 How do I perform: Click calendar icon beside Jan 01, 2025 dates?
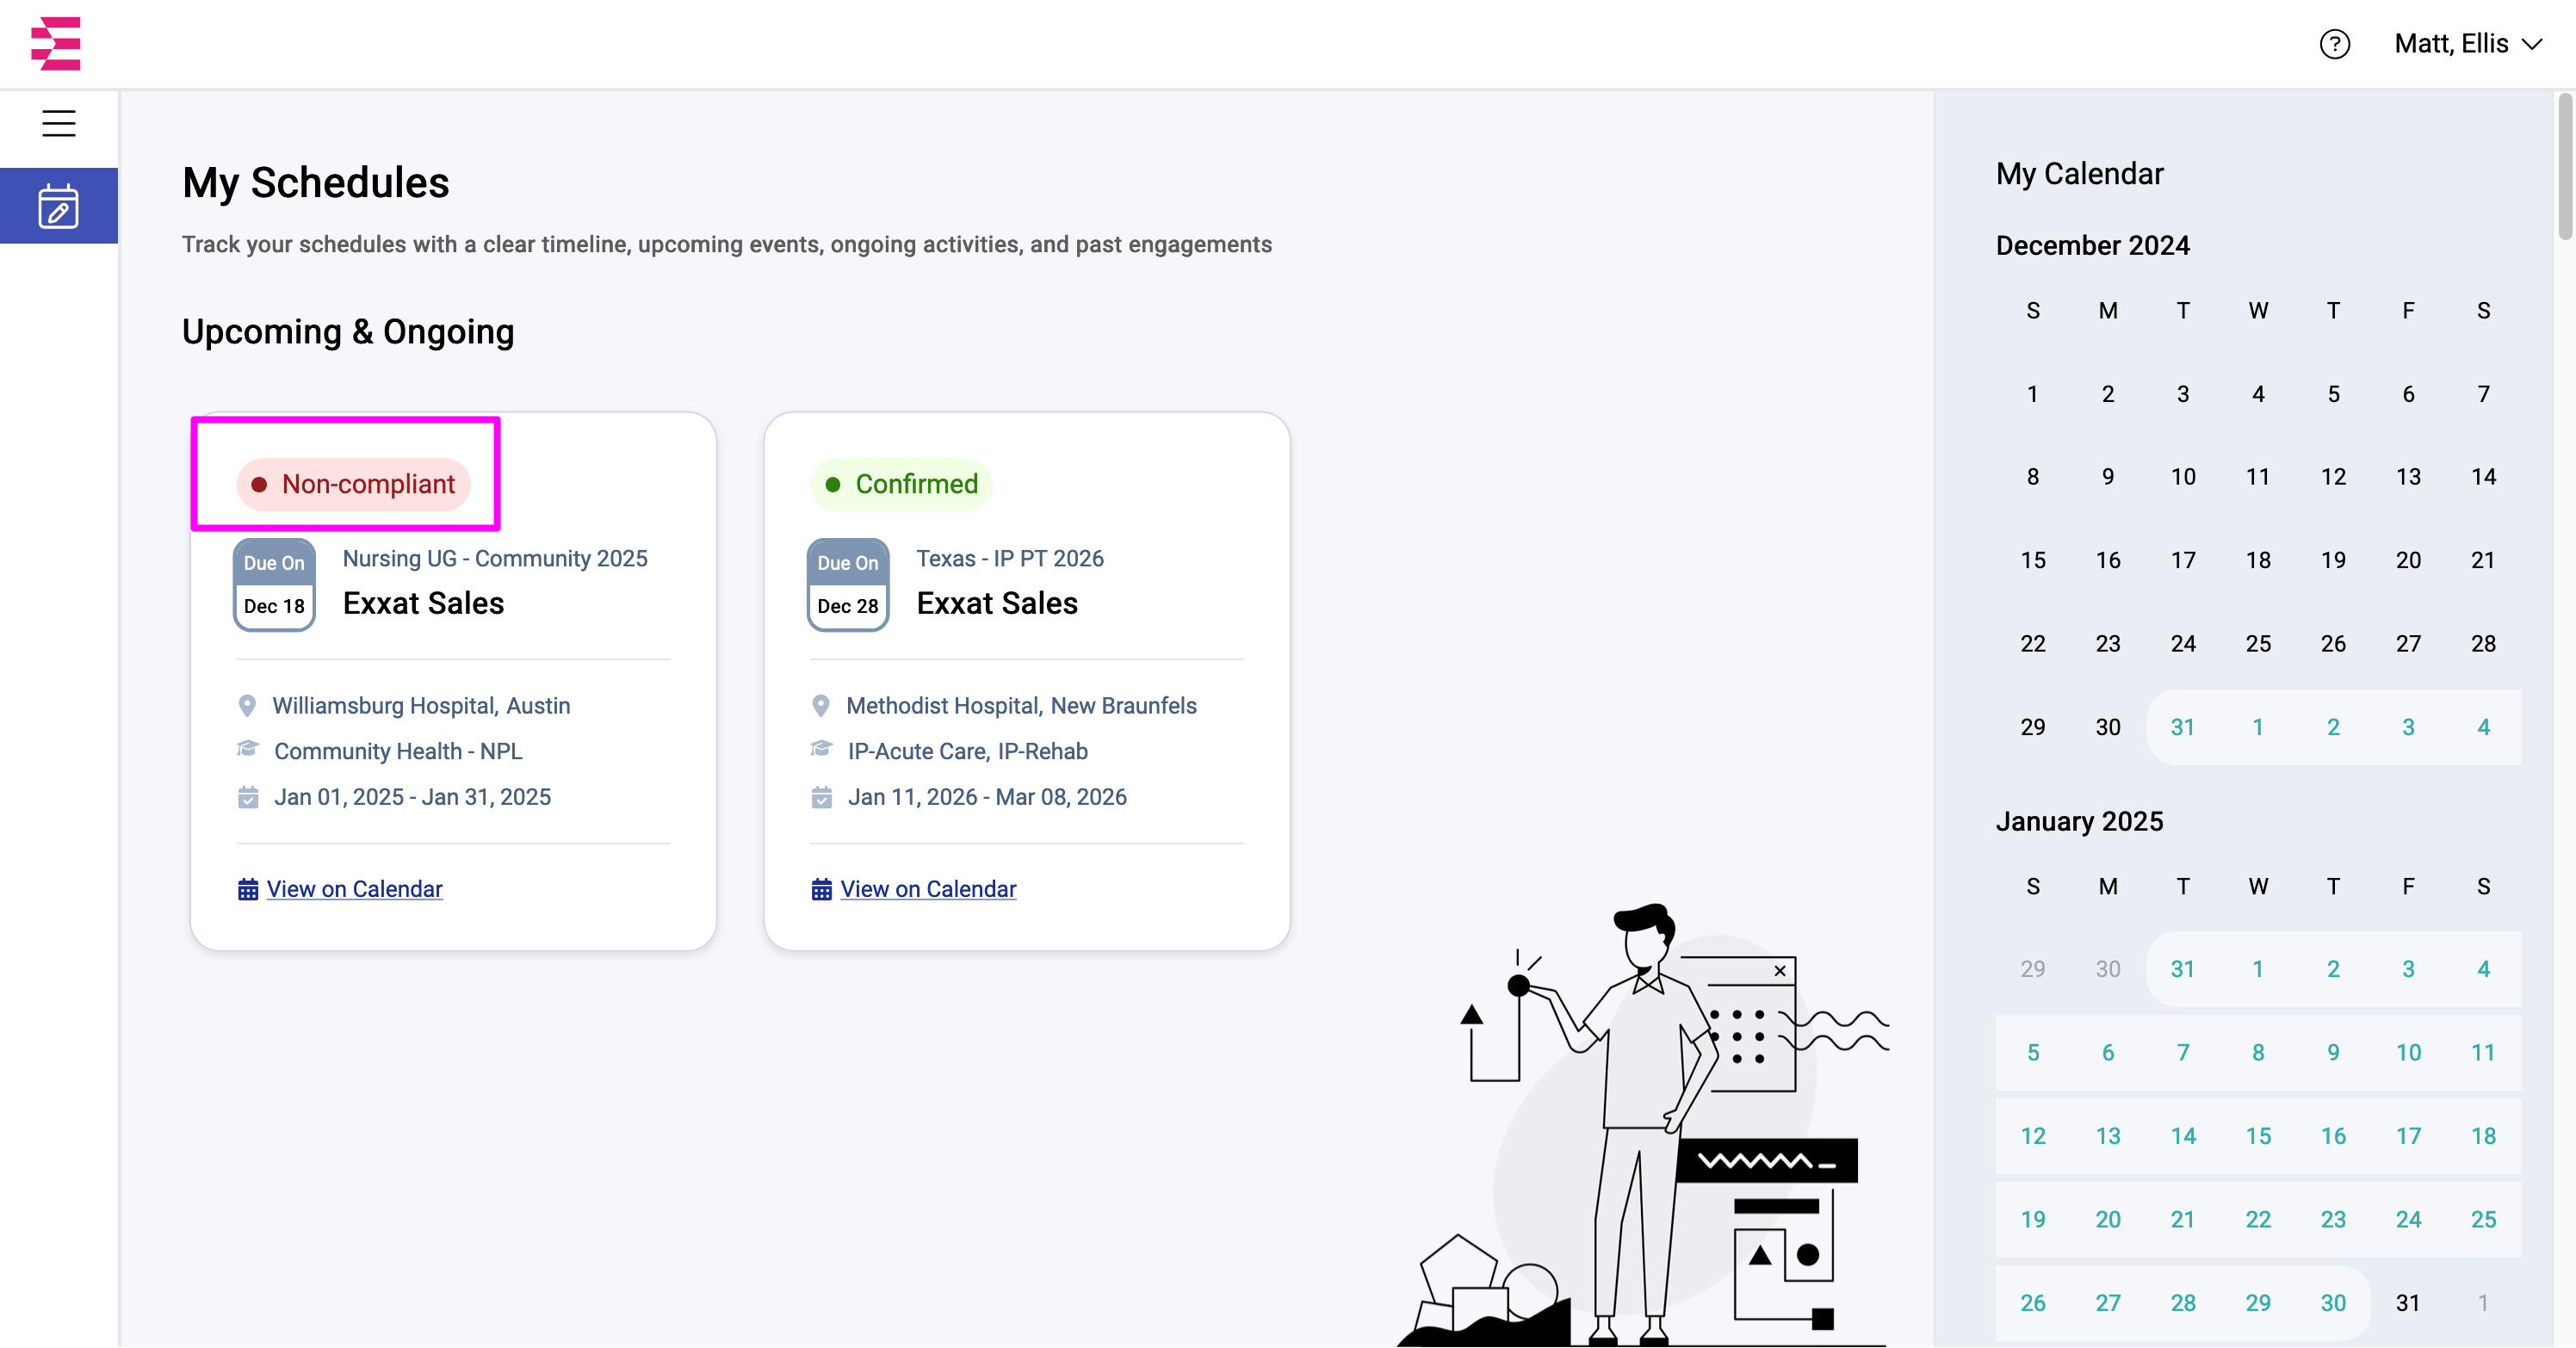[x=248, y=797]
